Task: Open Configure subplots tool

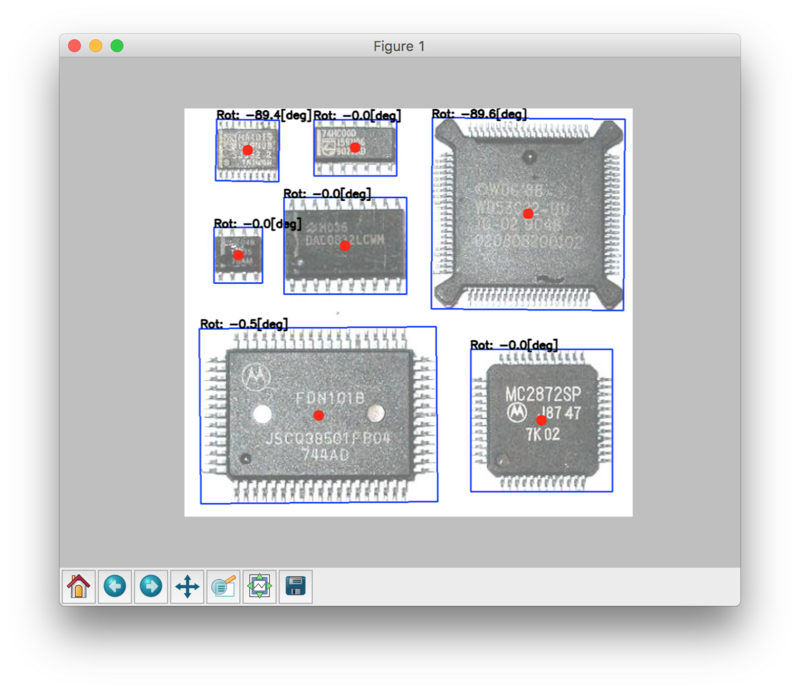Action: pos(260,586)
